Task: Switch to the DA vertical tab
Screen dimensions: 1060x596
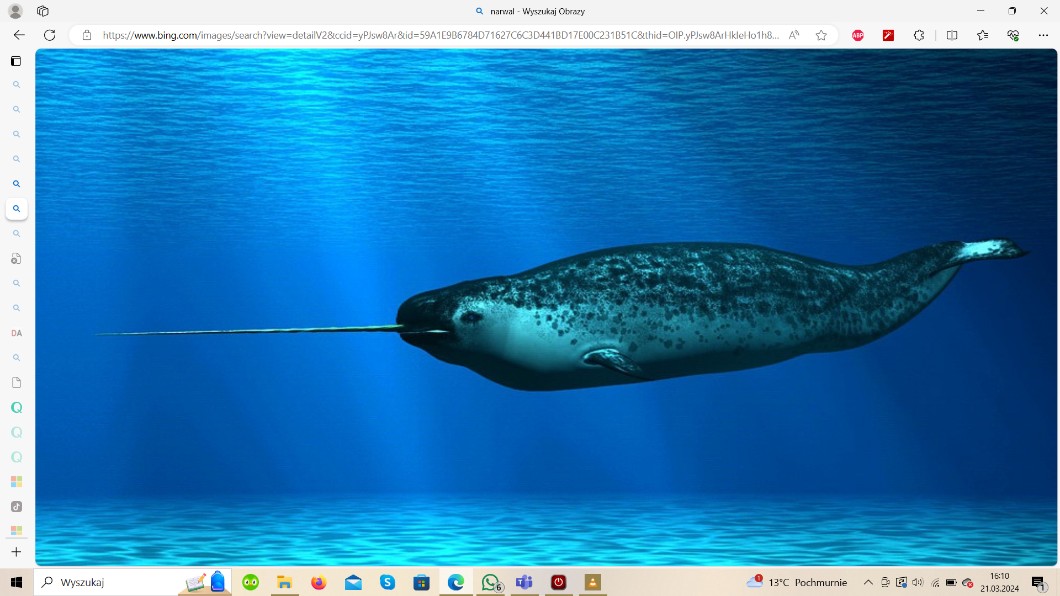Action: (16, 333)
